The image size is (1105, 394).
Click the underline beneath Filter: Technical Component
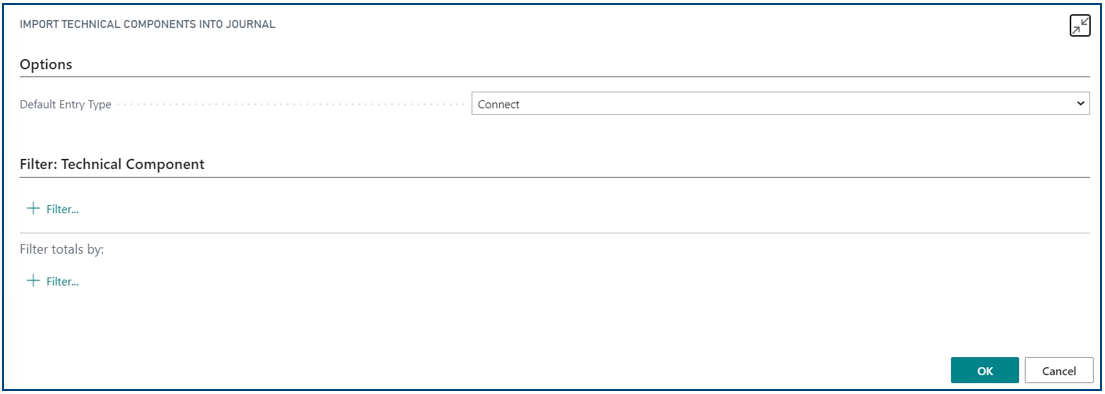[x=555, y=177]
